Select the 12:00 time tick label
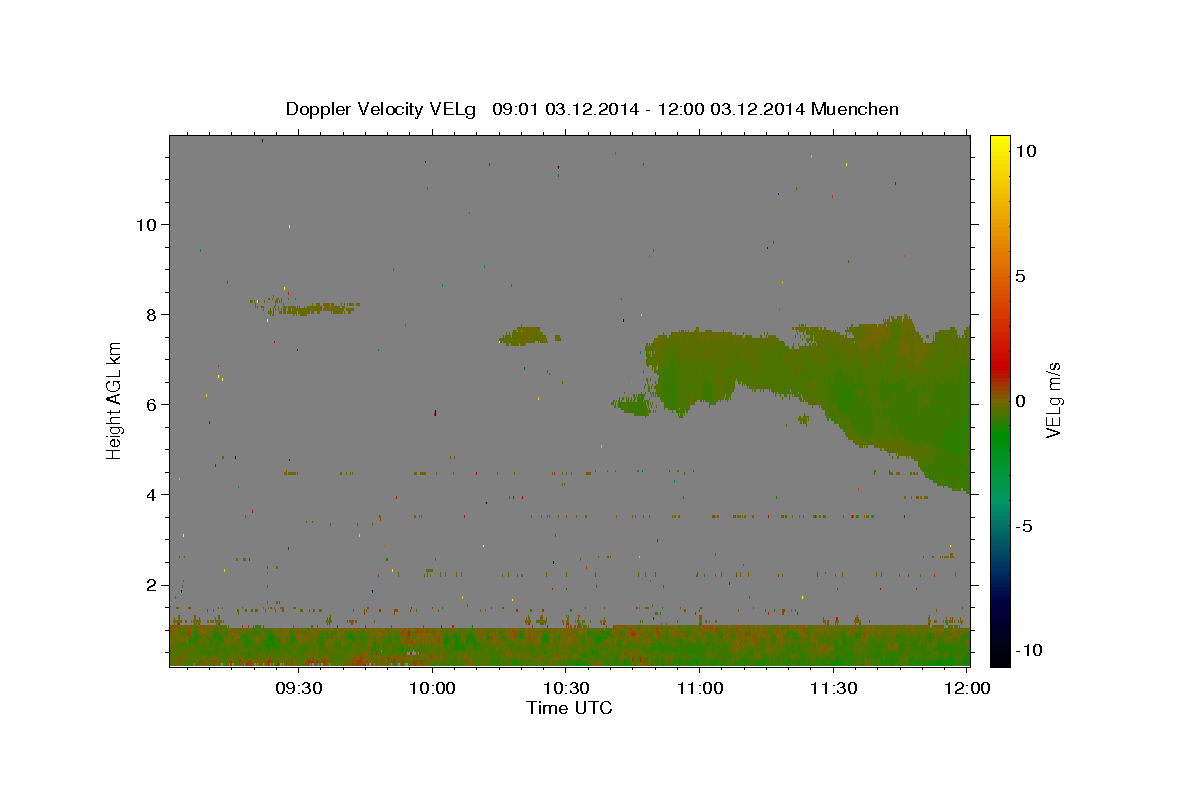Viewport: 1200px width, 800px height. pos(967,688)
